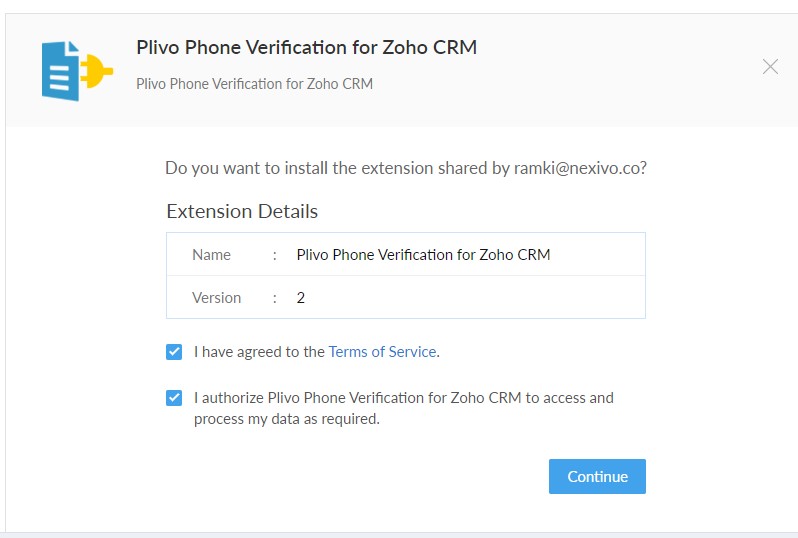Uncheck the Terms of Service agreement checkbox
The image size is (798, 538).
(174, 352)
